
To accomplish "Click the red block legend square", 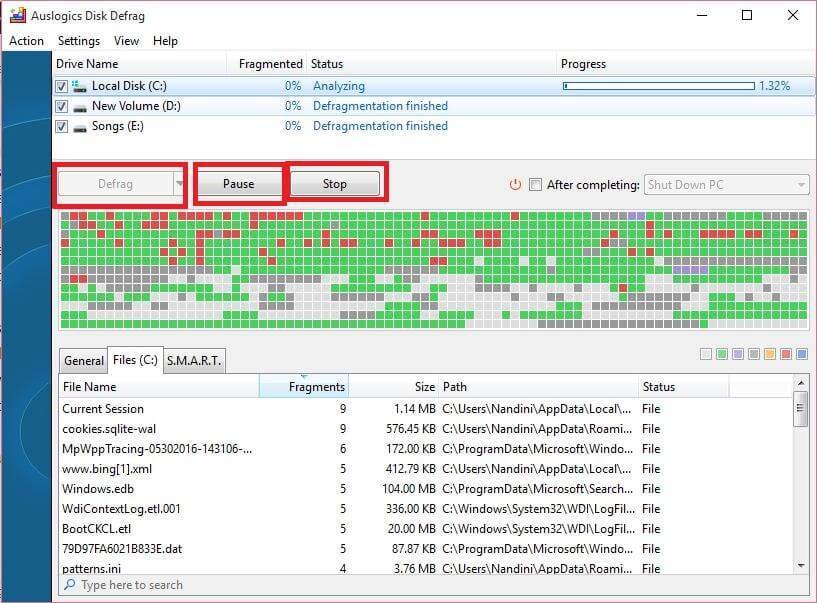I will [786, 353].
